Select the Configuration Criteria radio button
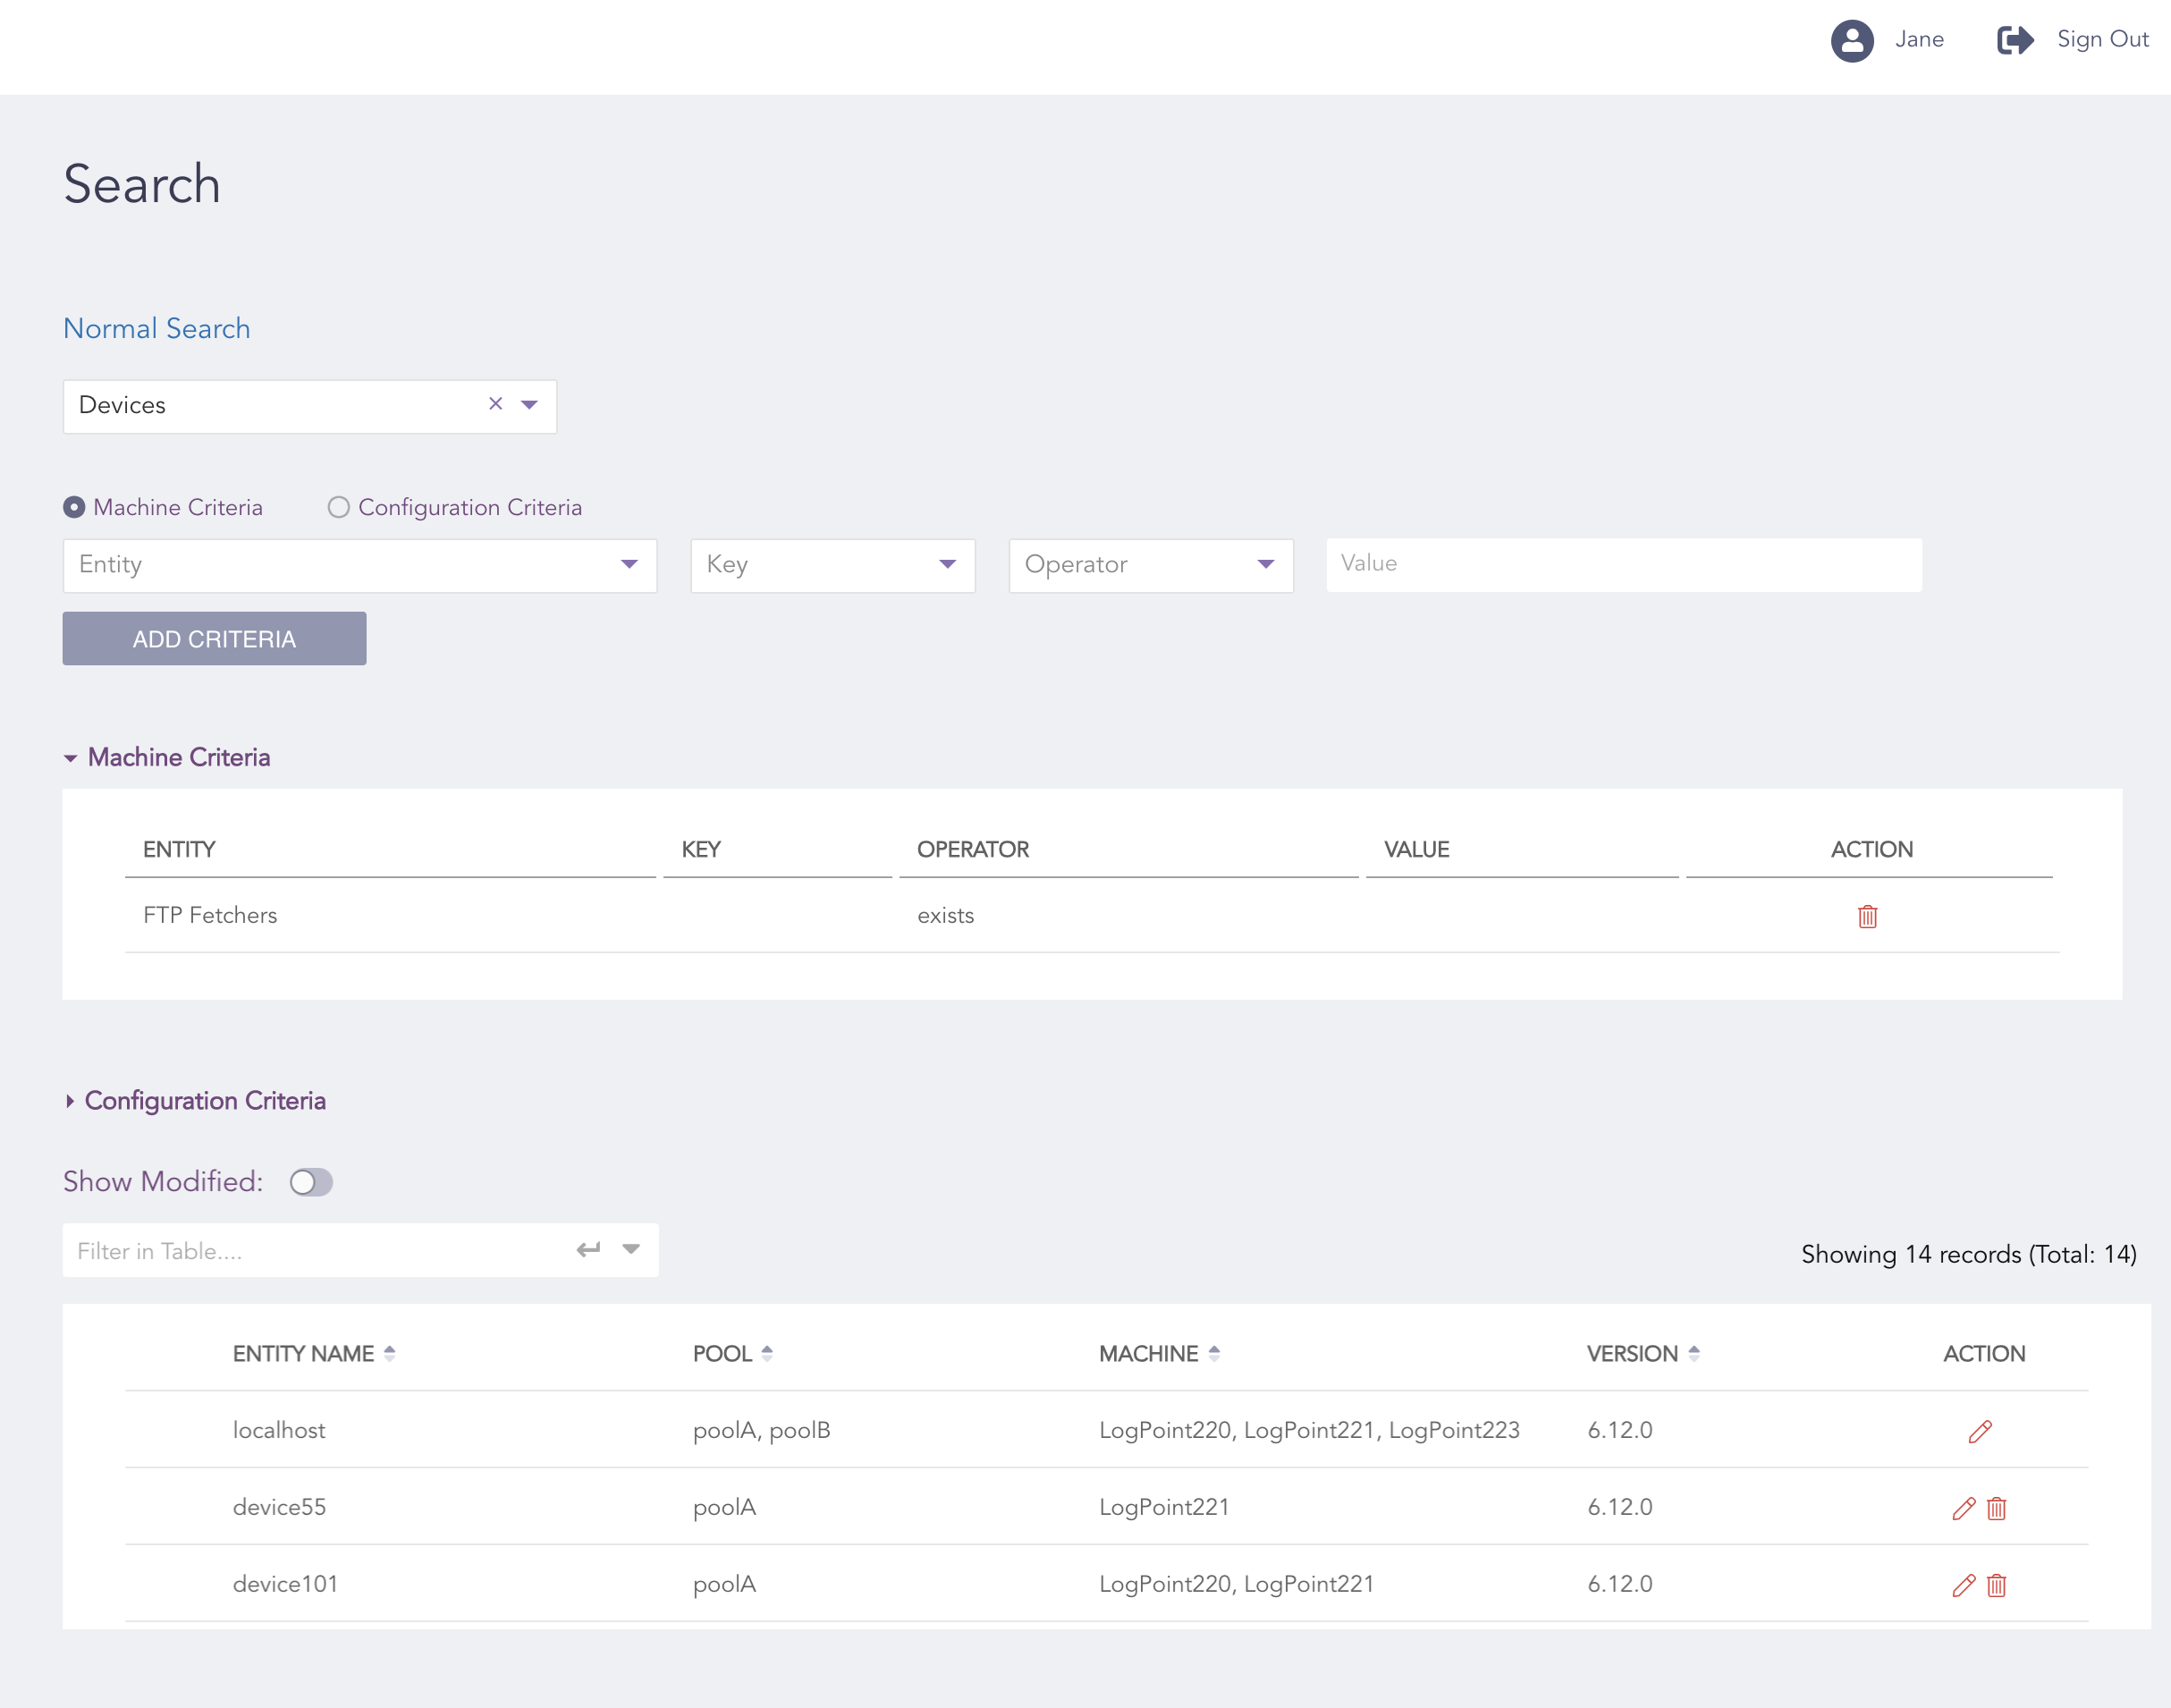 [x=339, y=507]
